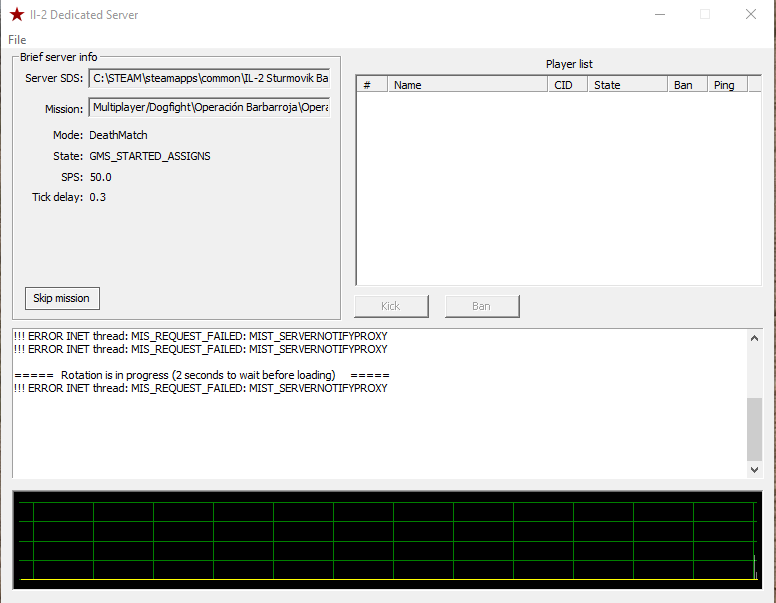Click the Tick delay value 0.3
The image size is (776, 603).
coord(97,197)
